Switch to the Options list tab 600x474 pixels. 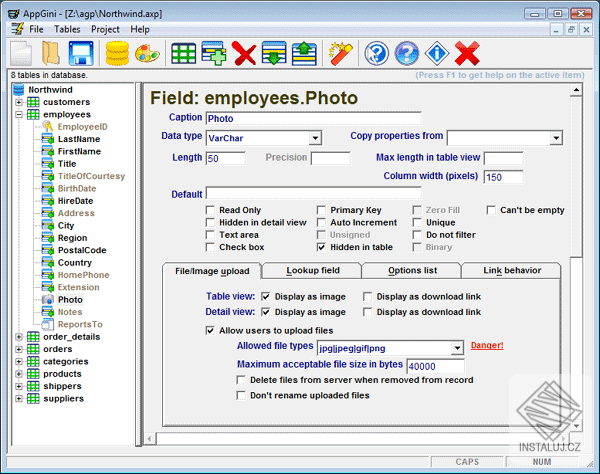pyautogui.click(x=412, y=270)
